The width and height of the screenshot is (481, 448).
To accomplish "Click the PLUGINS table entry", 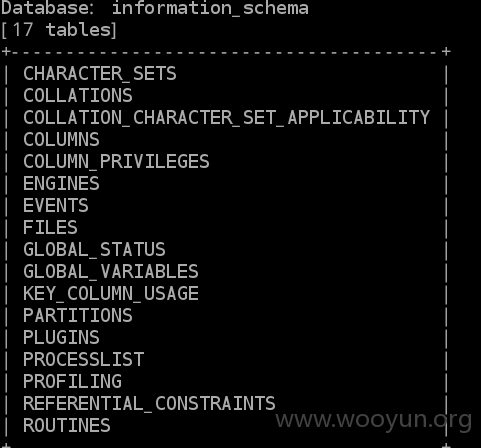I will pyautogui.click(x=61, y=337).
